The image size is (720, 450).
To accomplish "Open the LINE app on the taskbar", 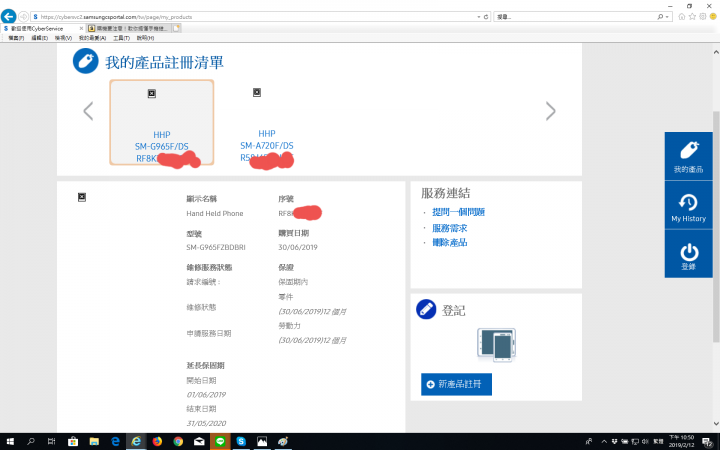I will click(220, 442).
